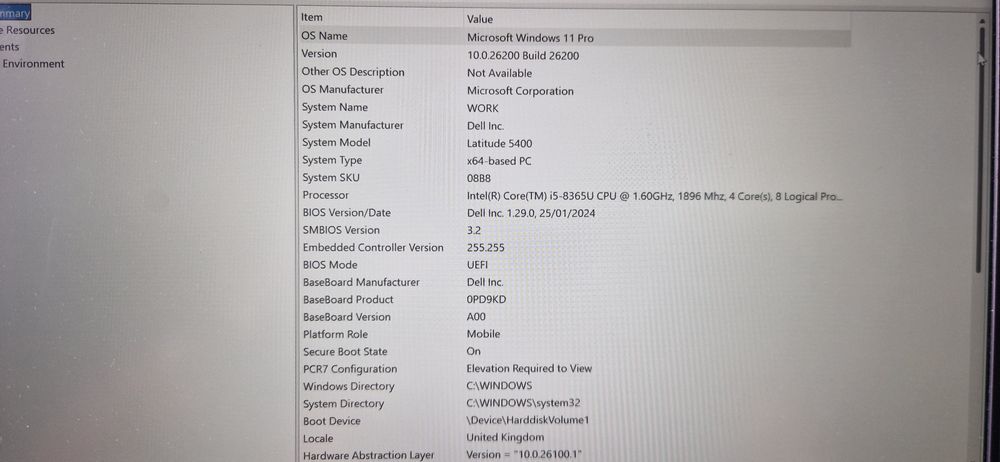
Task: Click the scrollbar up arrow
Action: [980, 20]
